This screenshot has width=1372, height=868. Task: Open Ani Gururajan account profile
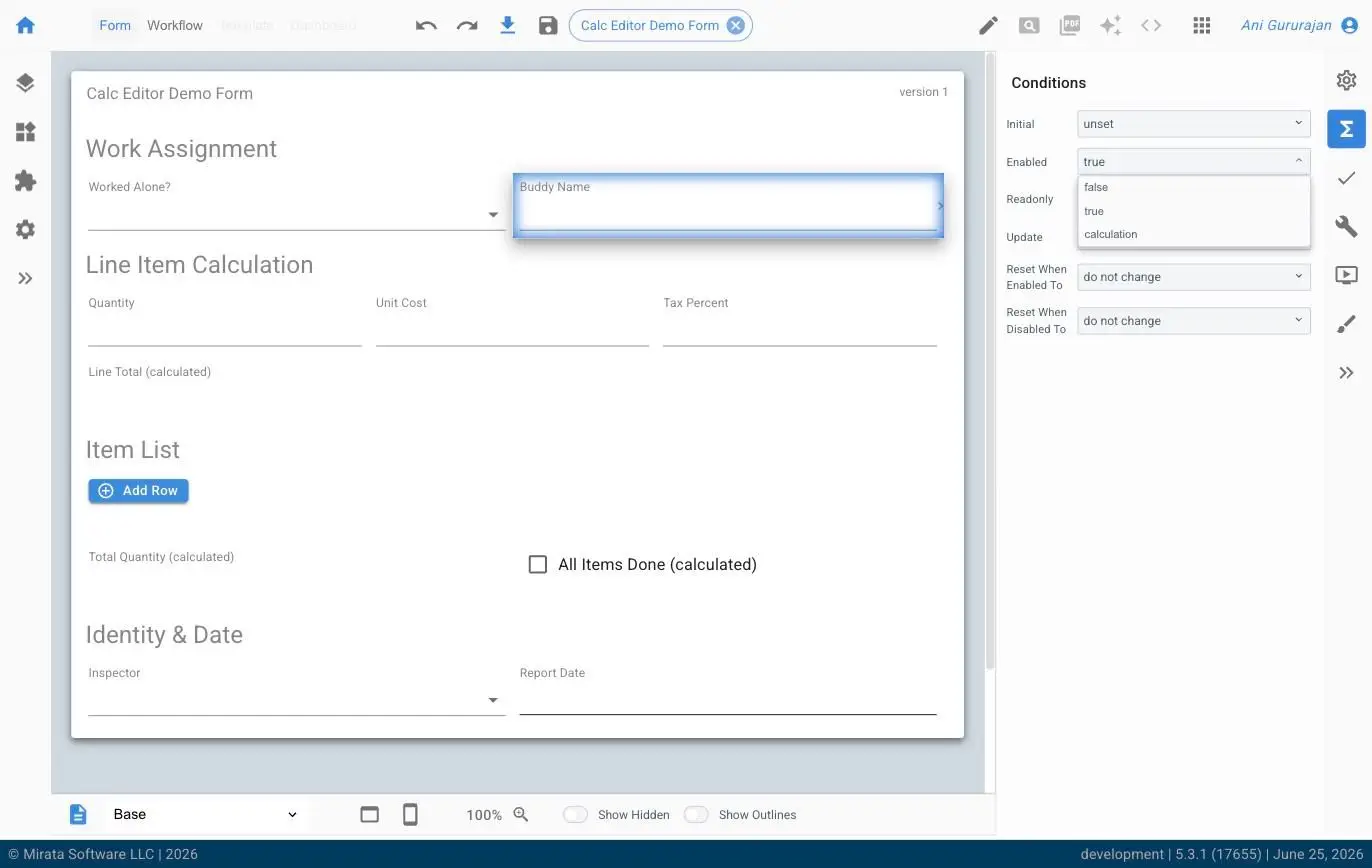pyautogui.click(x=1300, y=25)
